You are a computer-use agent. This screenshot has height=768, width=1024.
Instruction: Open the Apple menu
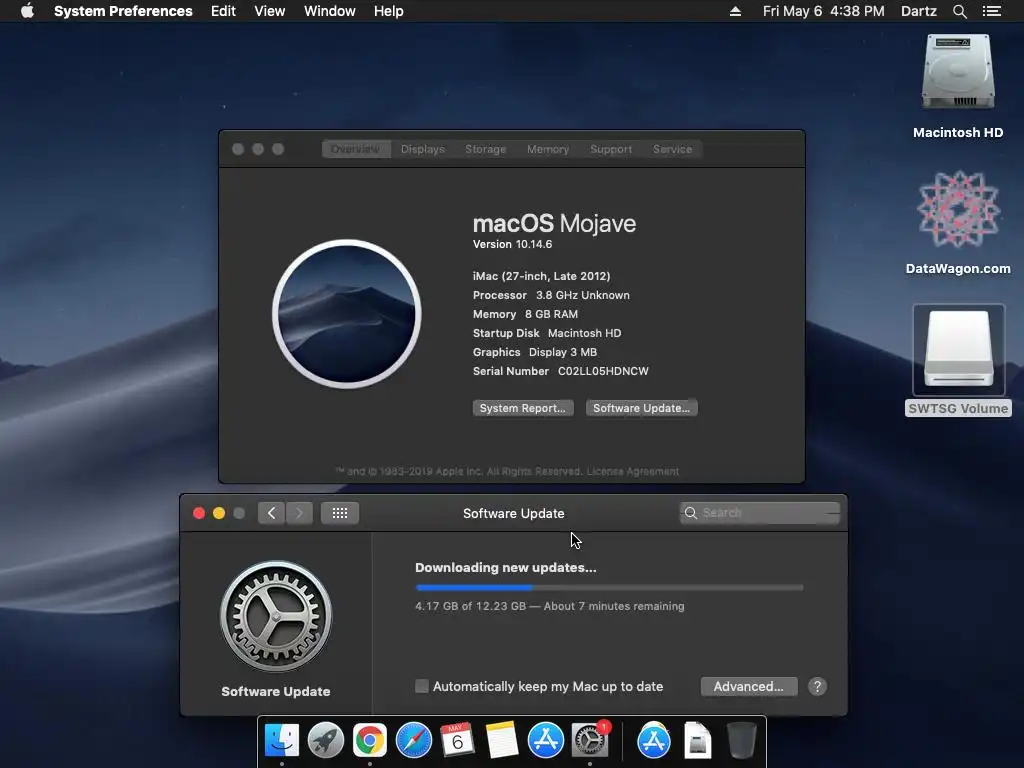[27, 11]
